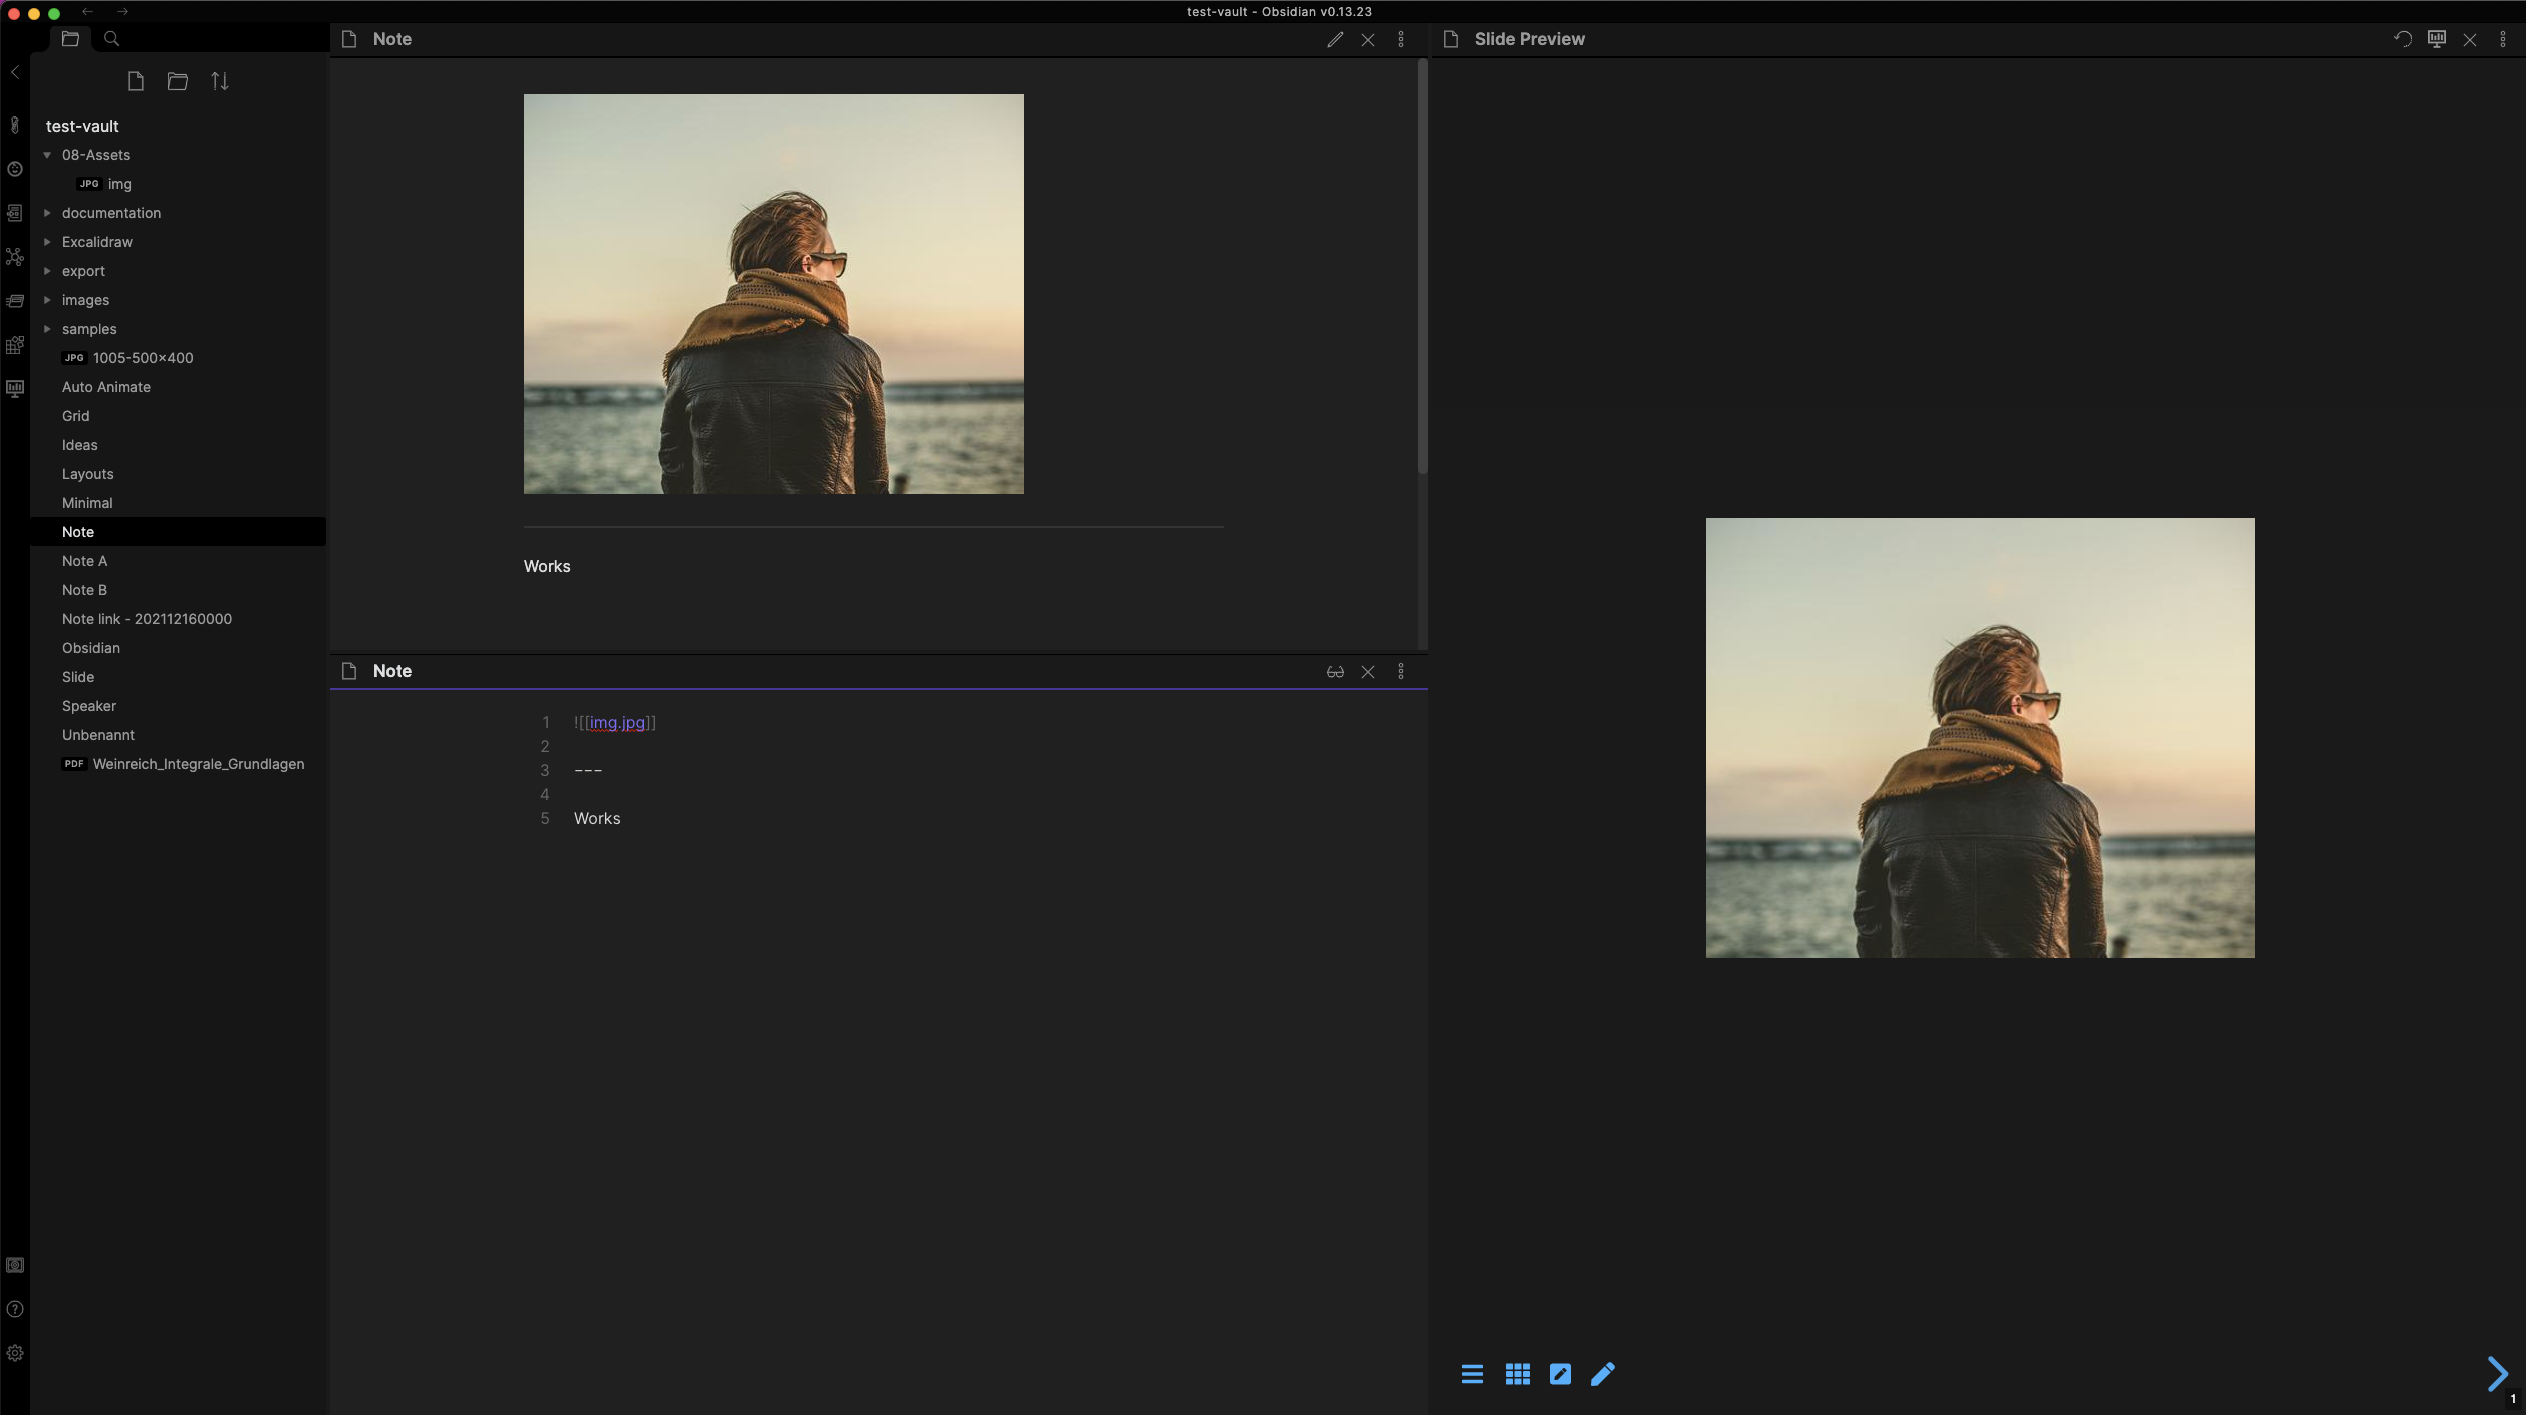Viewport: 2526px width, 1415px height.
Task: Open the new folder icon in the file explorer
Action: (178, 81)
